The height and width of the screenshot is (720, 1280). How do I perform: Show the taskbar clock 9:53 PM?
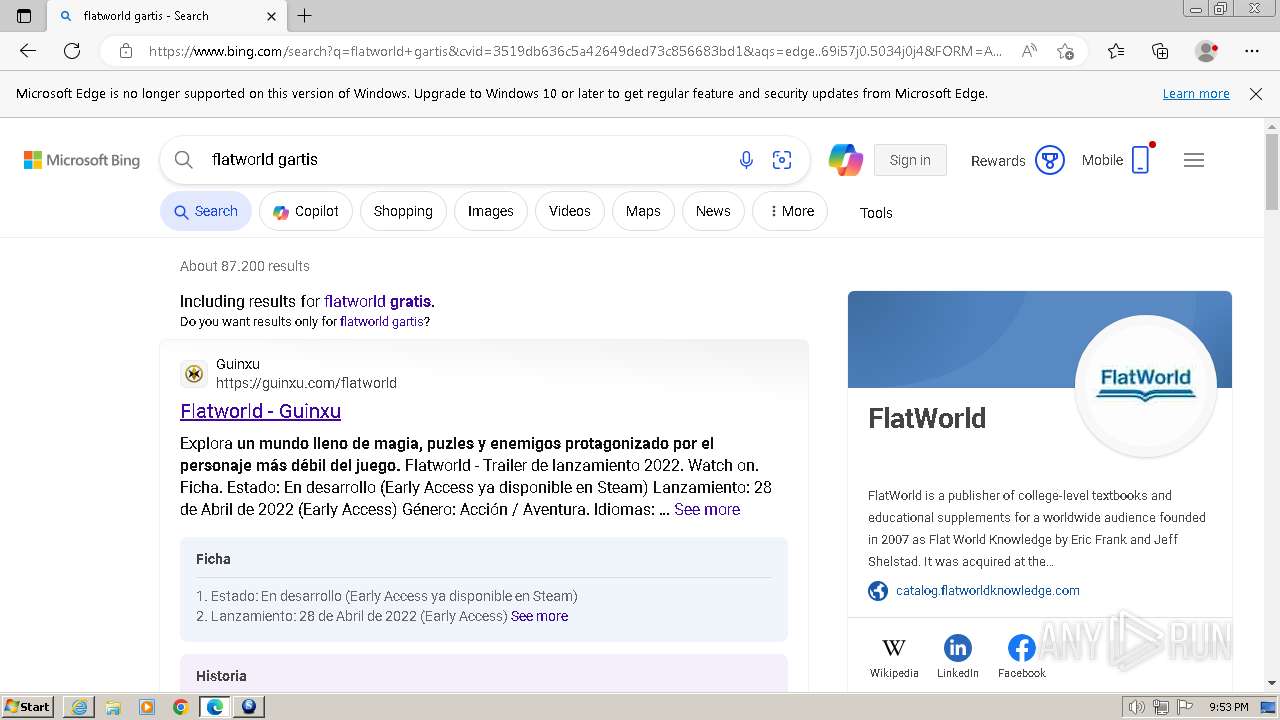[1229, 707]
